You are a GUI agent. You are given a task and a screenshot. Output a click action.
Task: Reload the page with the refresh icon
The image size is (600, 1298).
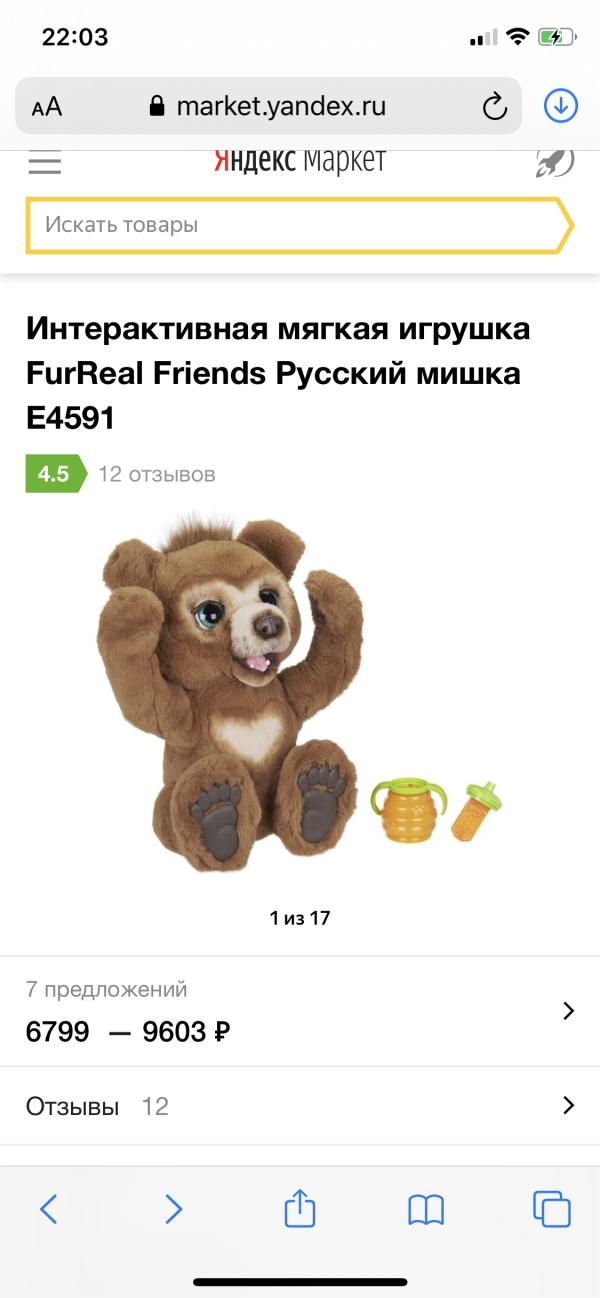coord(494,107)
